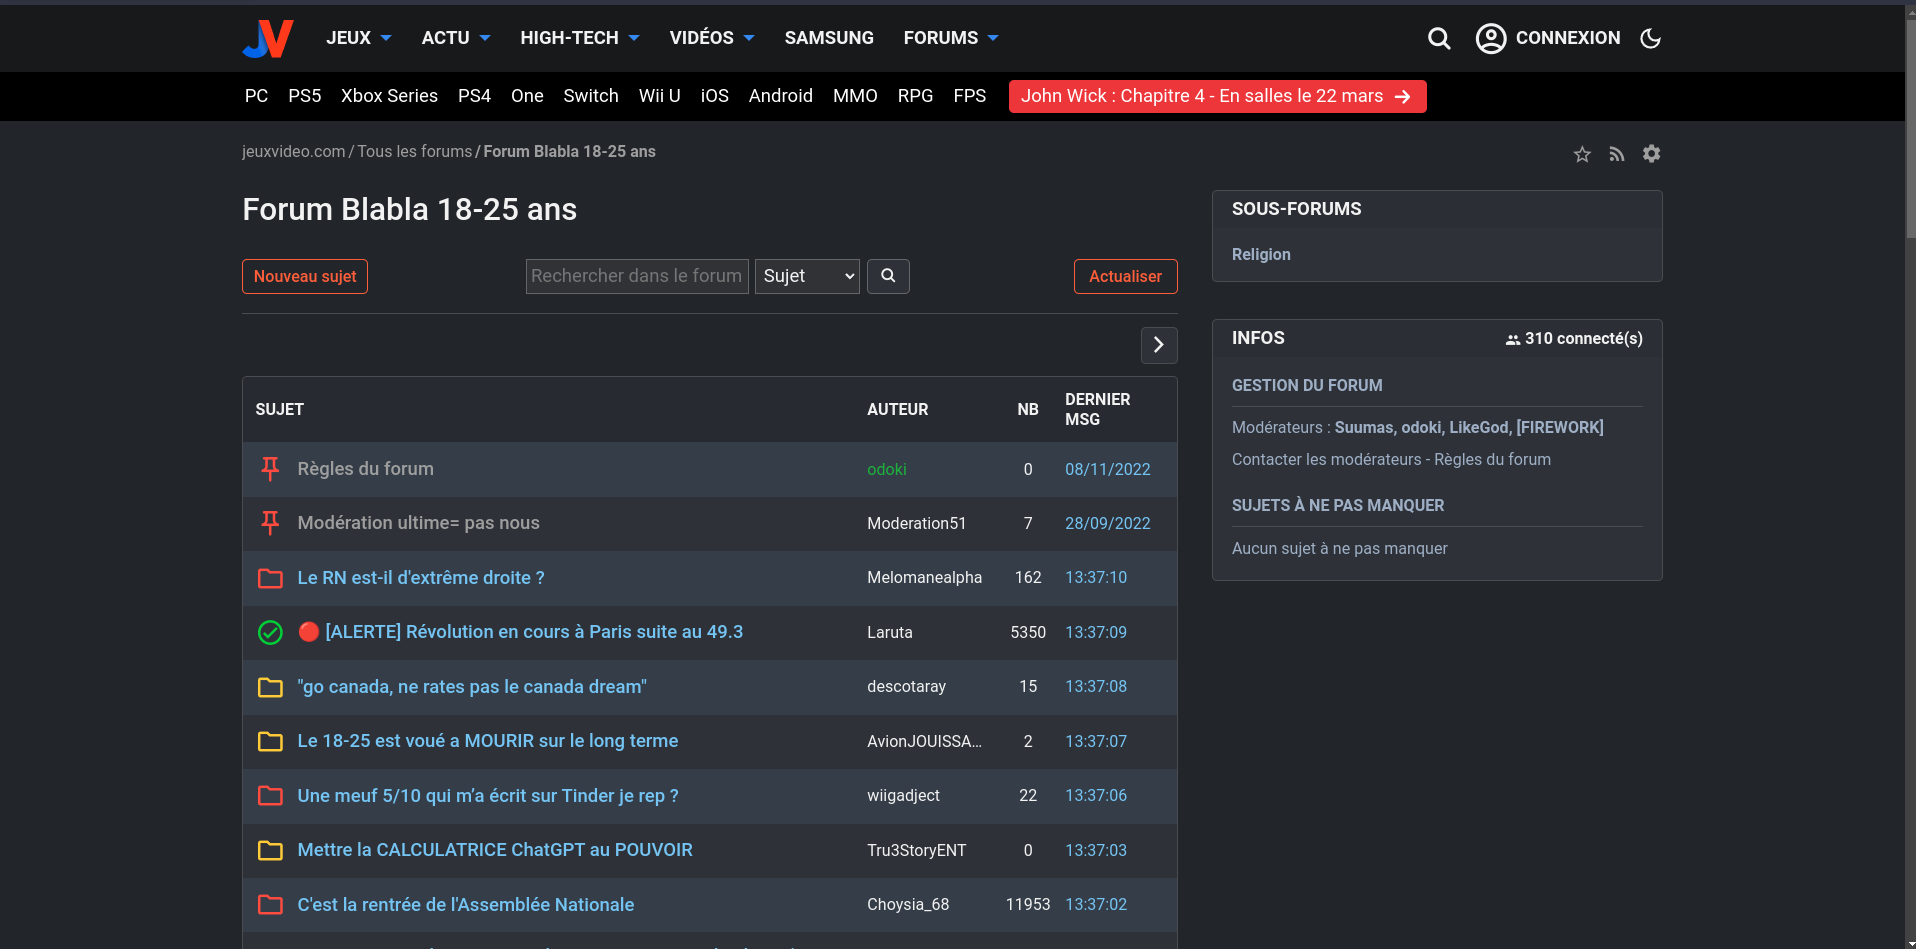Open the Religion sous-forum link
The height and width of the screenshot is (949, 1916).
[1261, 255]
